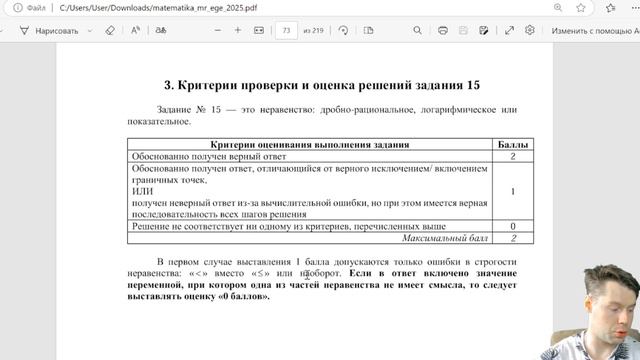
Task: Open the translate icon in PDF toolbar
Action: click(161, 31)
